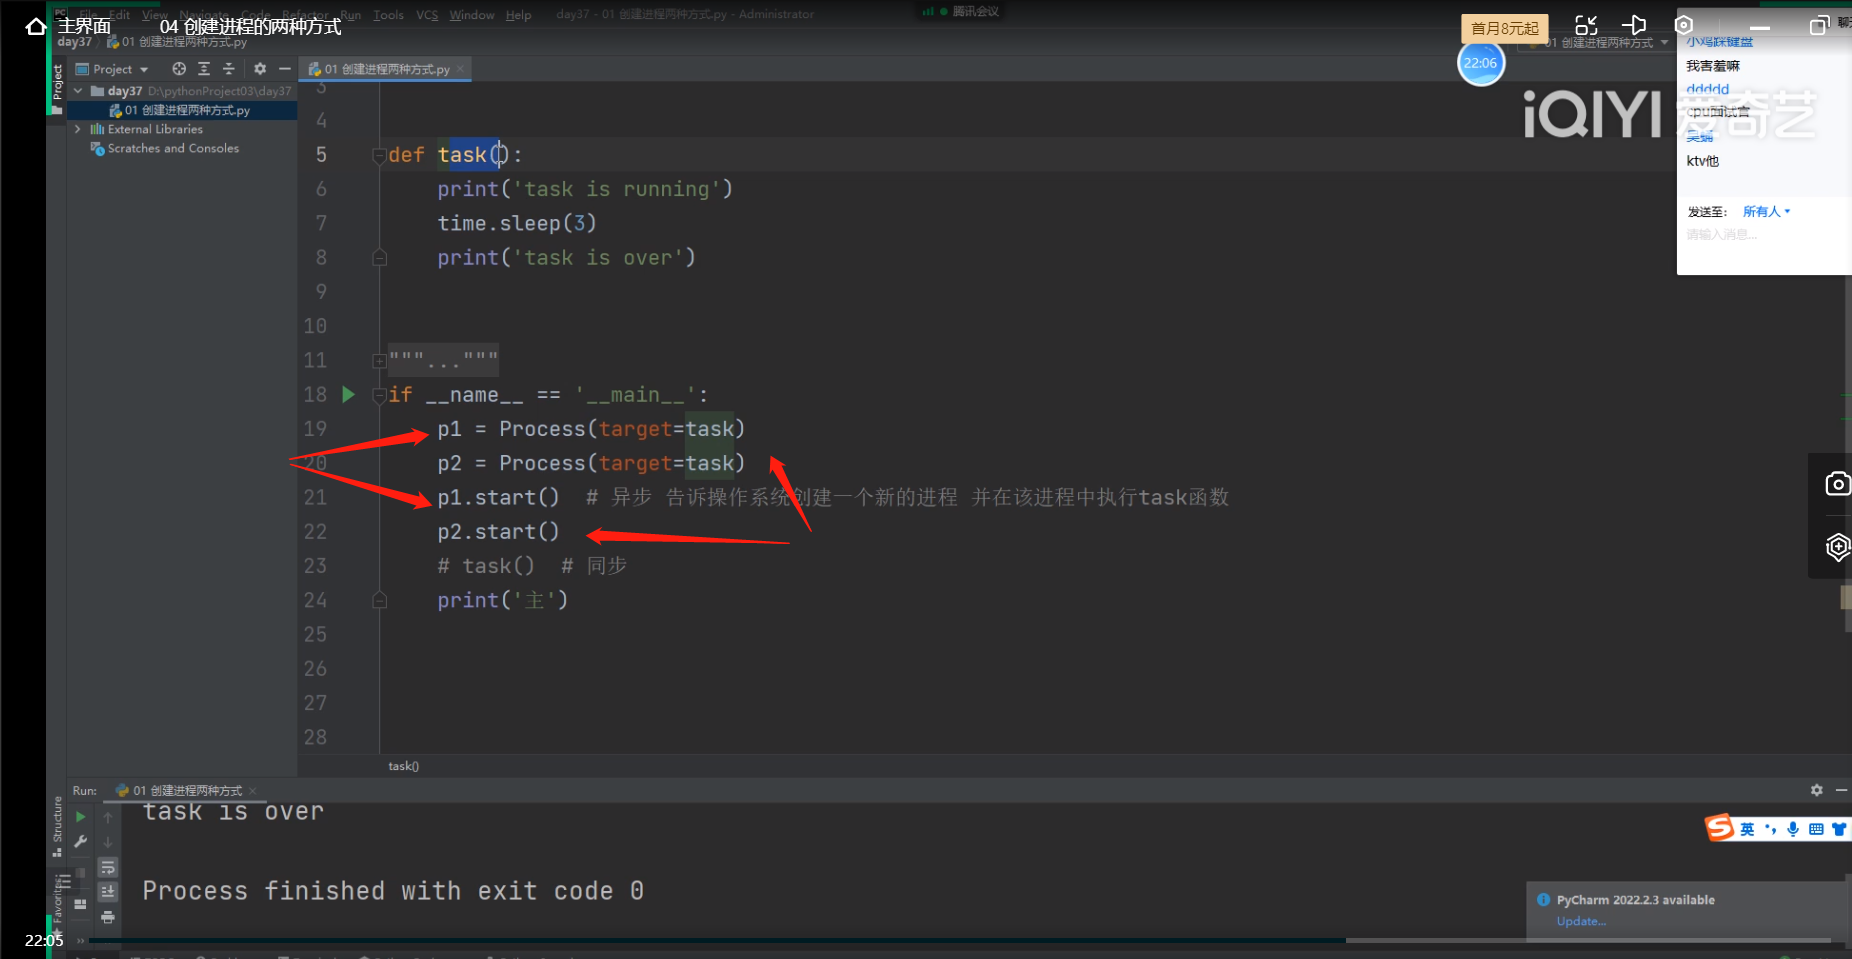Open the player hexagon settings icon

click(x=1684, y=25)
